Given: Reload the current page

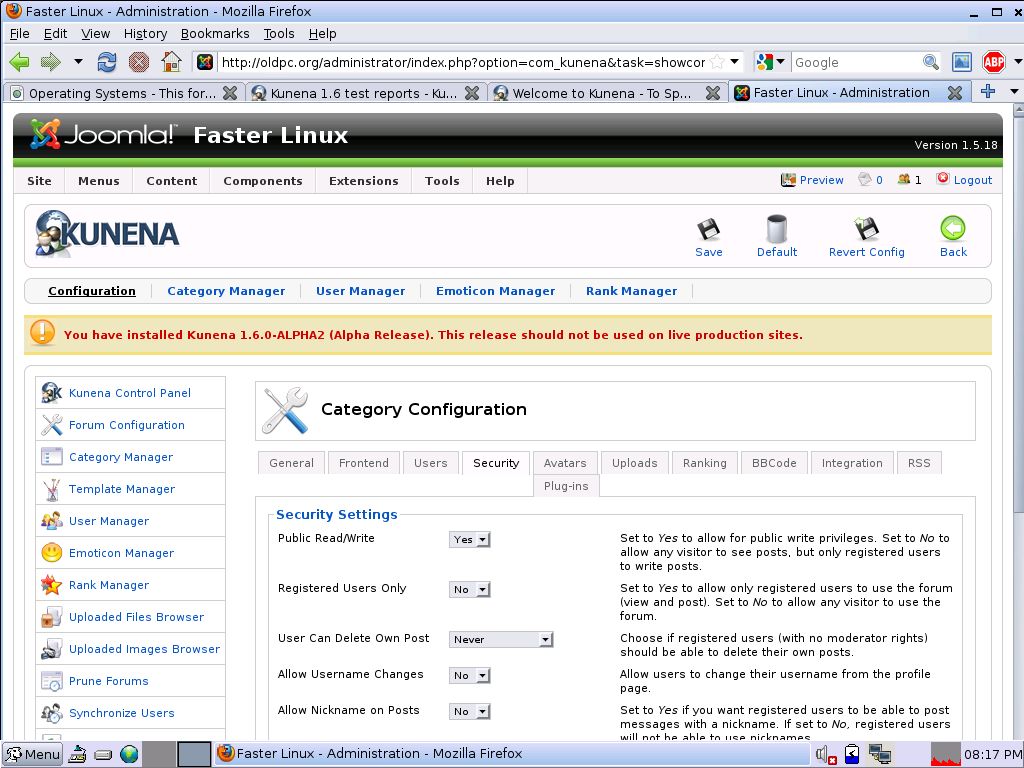Looking at the screenshot, I should [x=106, y=62].
